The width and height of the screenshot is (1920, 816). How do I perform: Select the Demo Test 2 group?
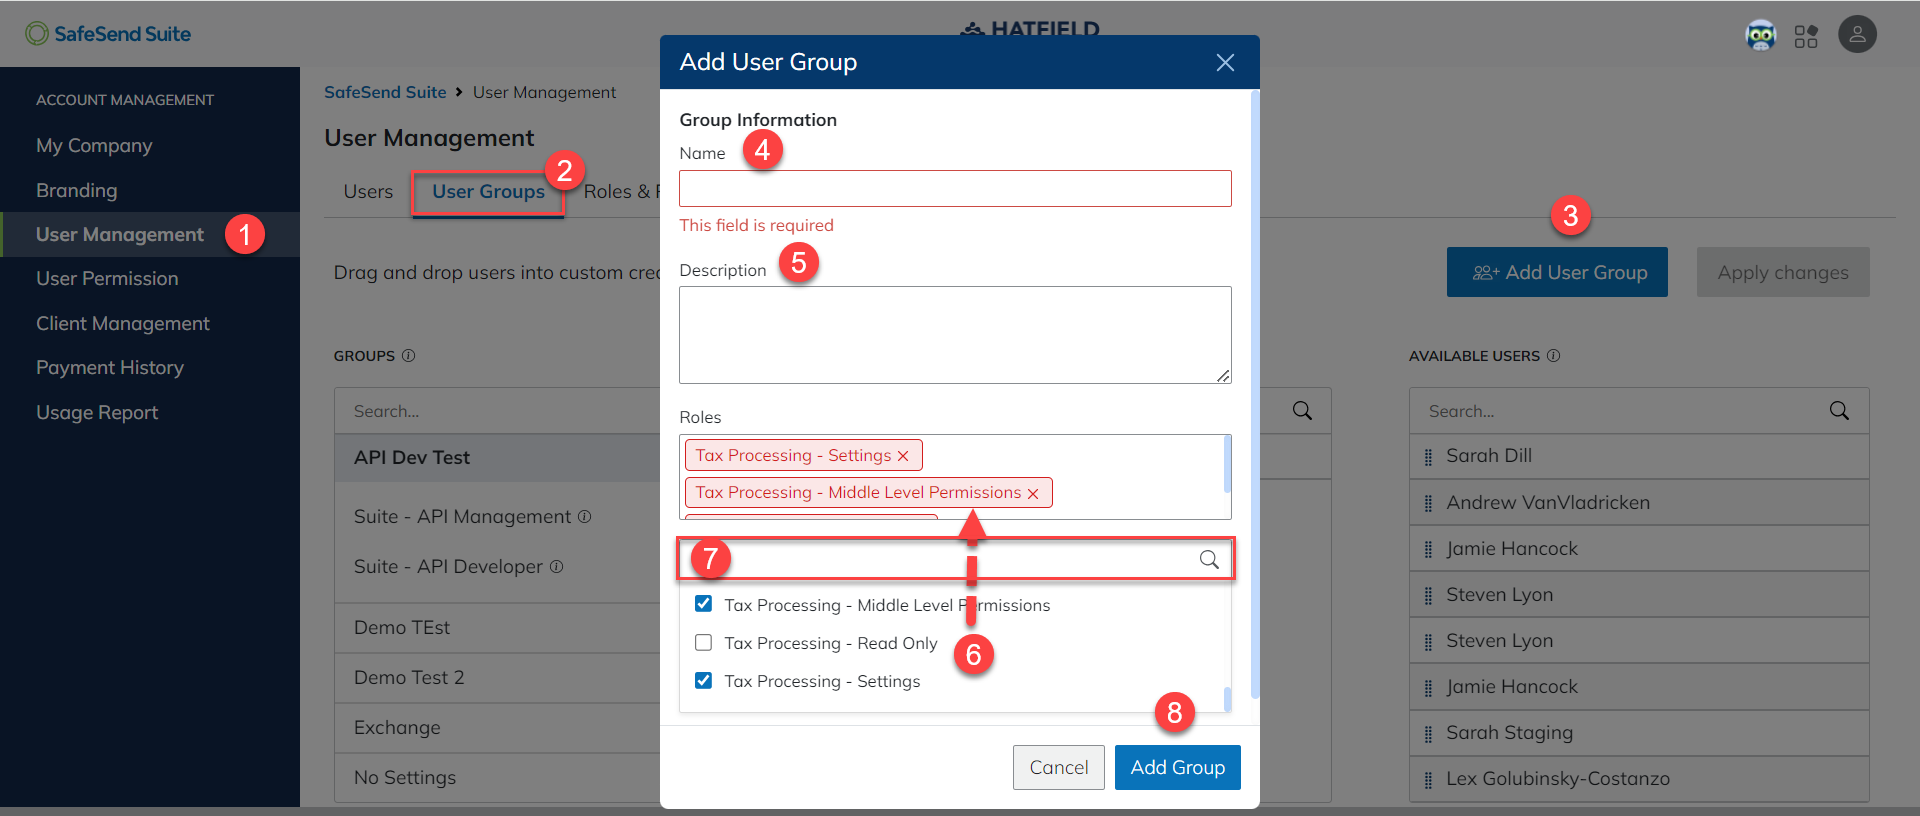click(409, 678)
